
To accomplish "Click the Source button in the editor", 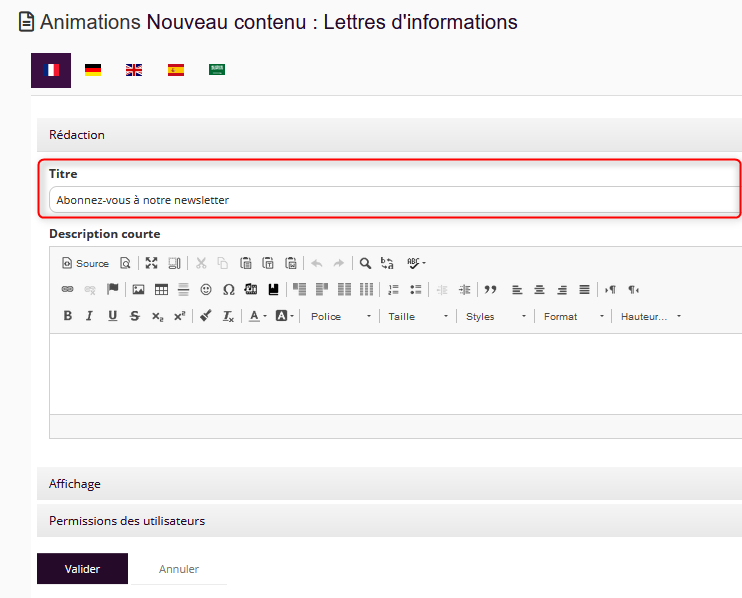I will [85, 263].
